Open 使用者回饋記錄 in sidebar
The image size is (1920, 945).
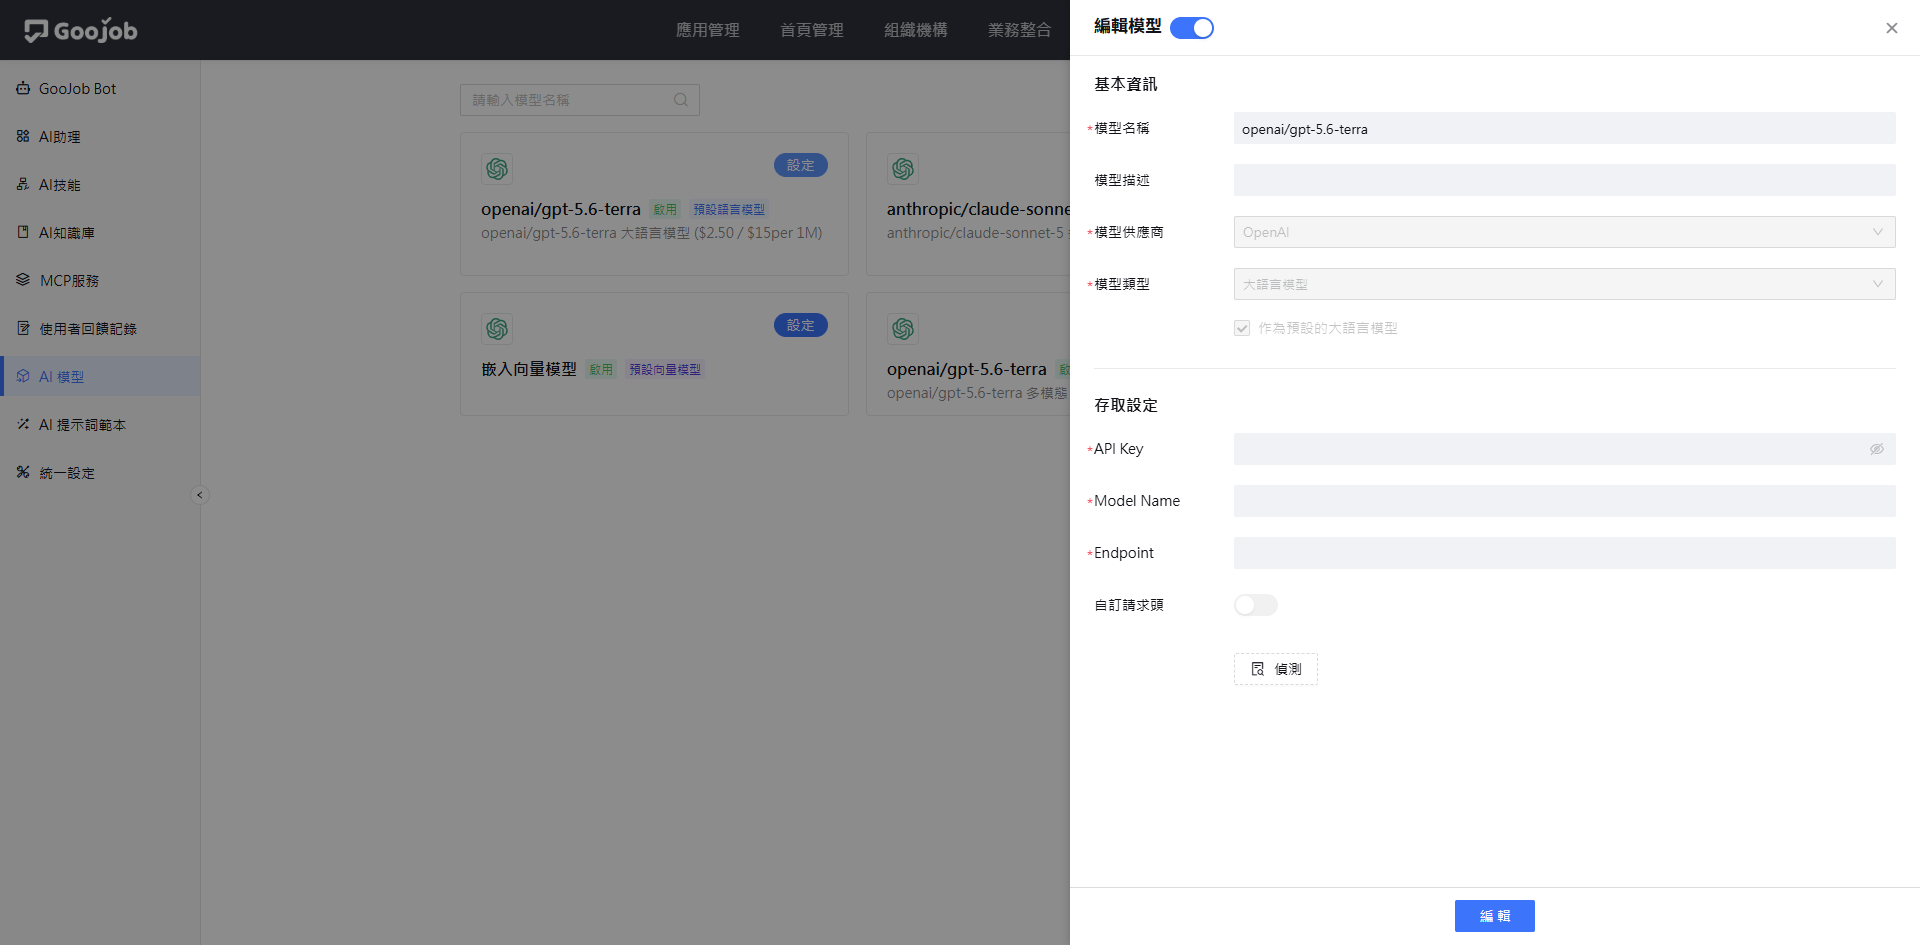(100, 328)
